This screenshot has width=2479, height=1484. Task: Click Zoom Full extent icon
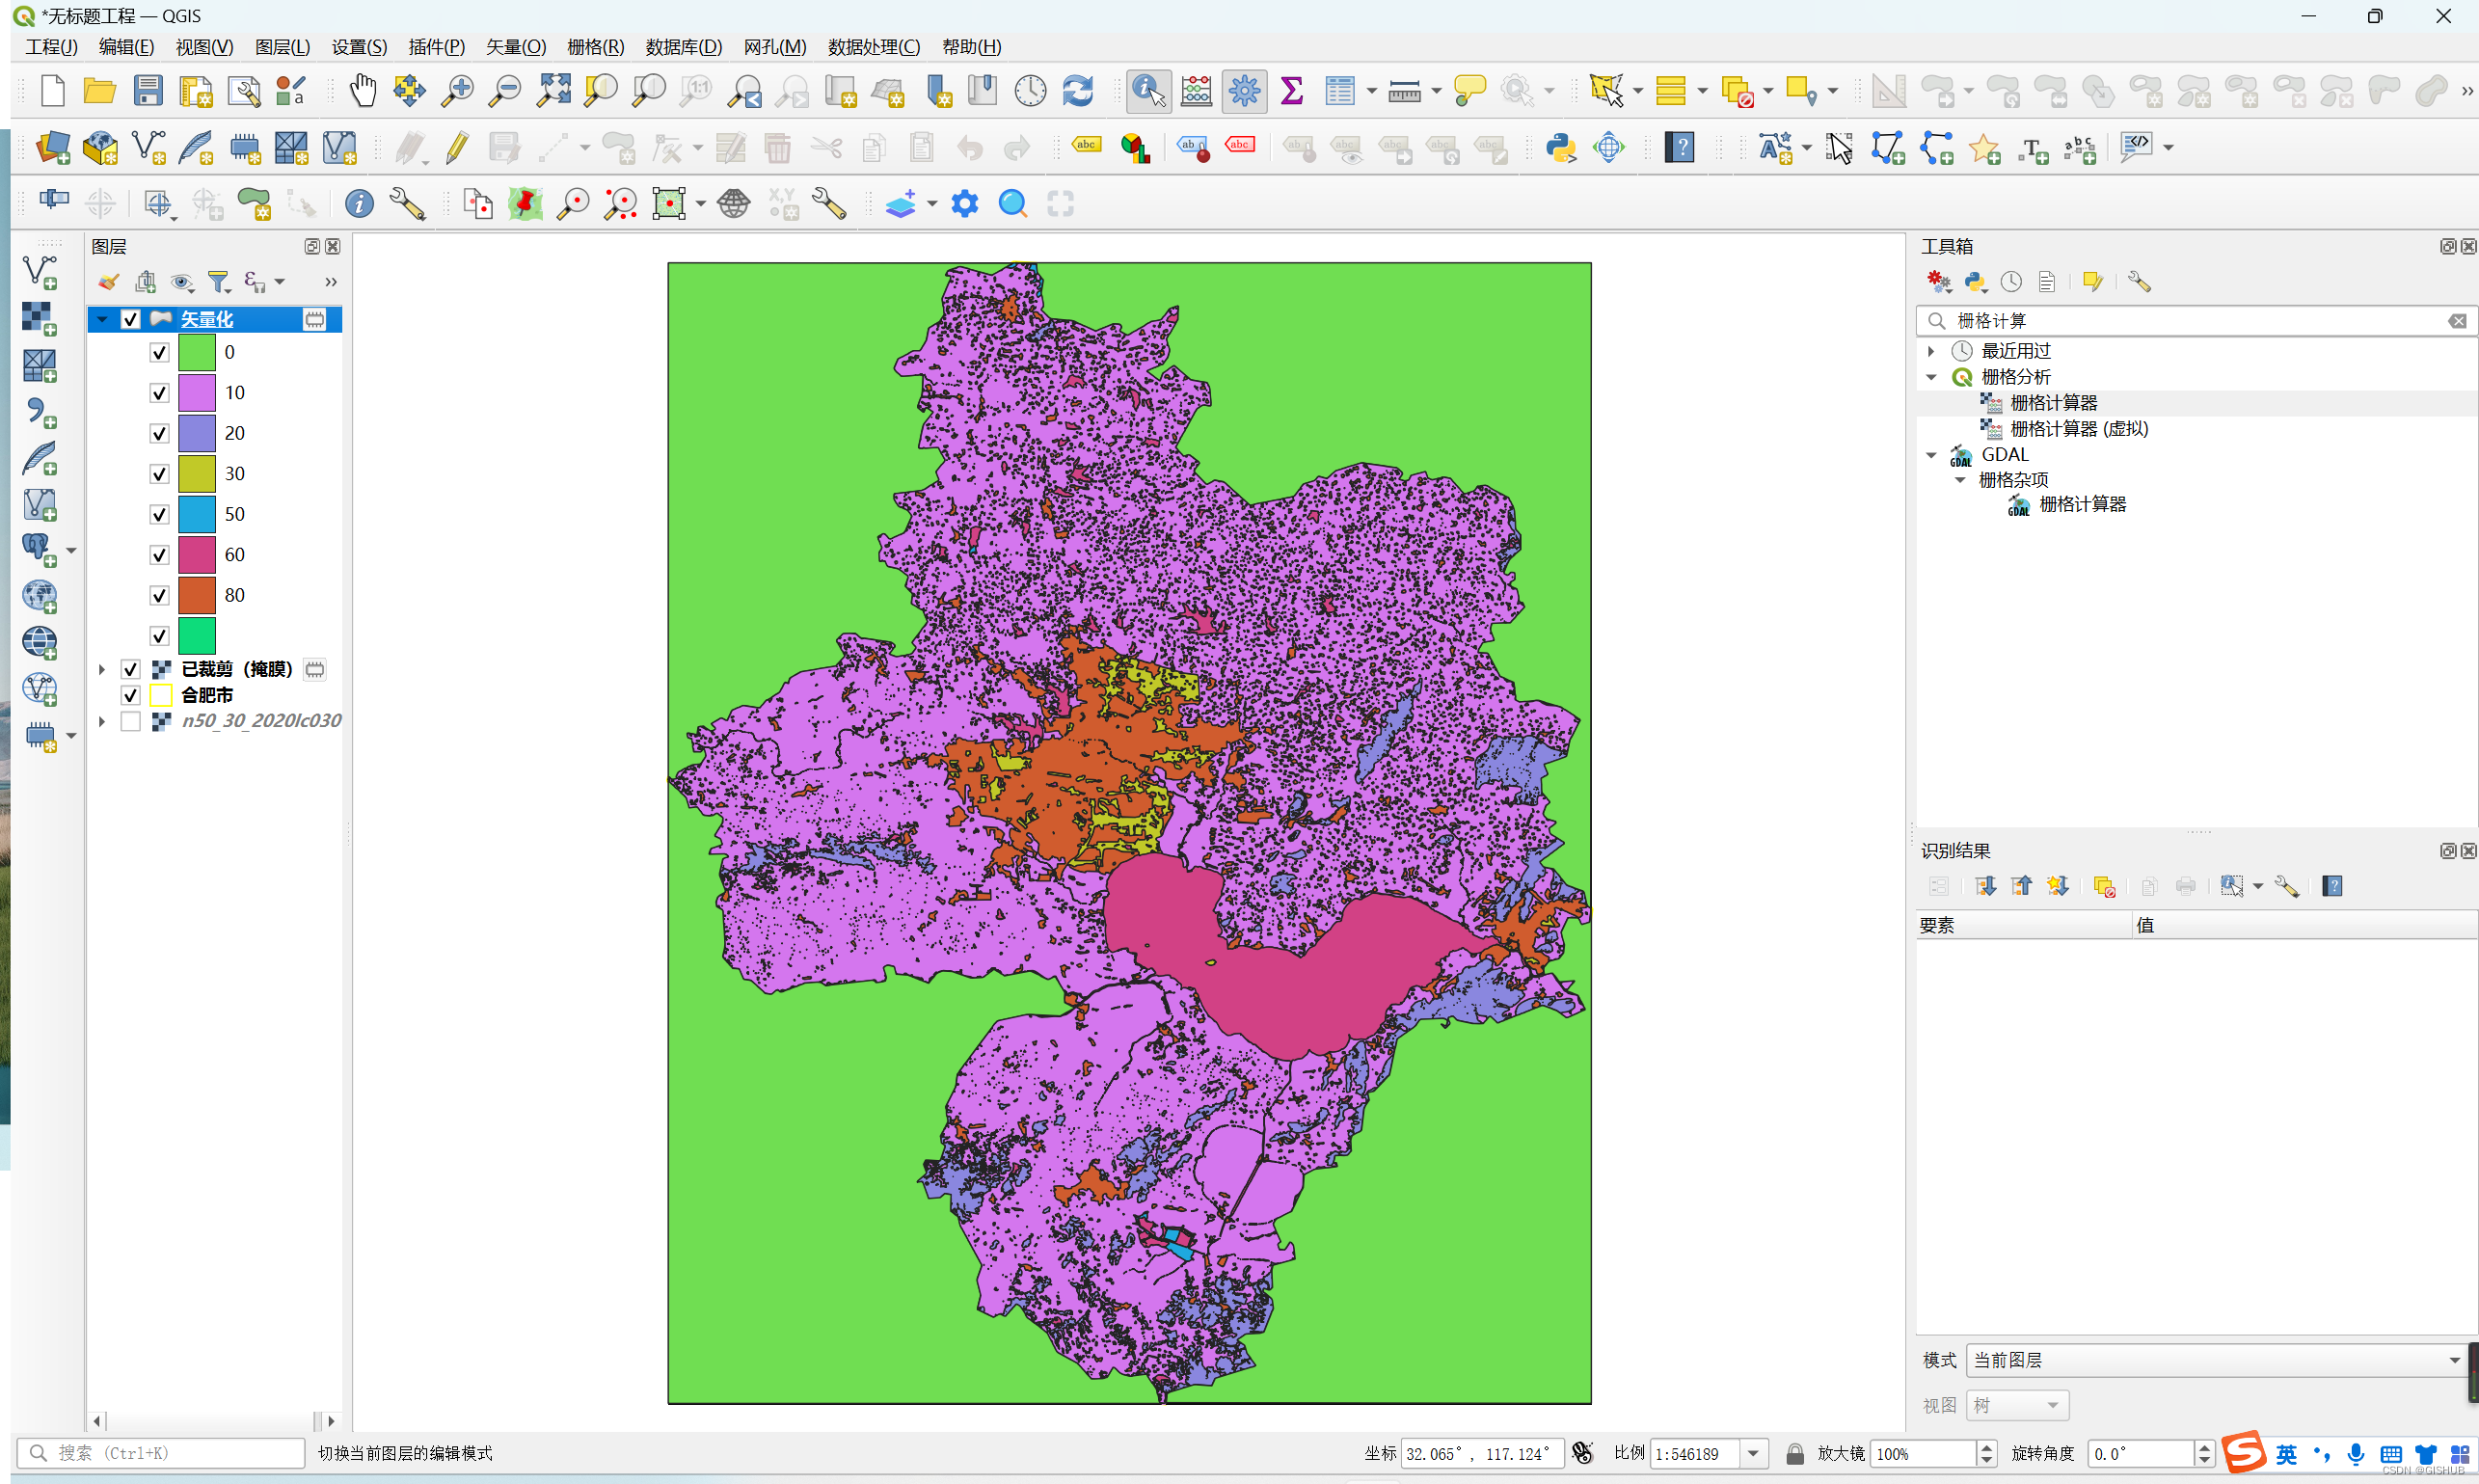[553, 91]
